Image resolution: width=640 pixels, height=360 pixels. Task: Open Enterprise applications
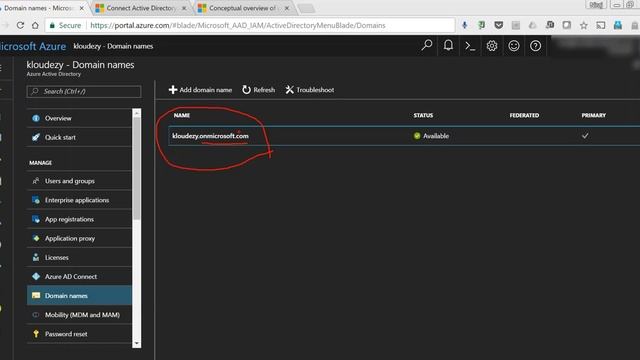click(x=79, y=200)
